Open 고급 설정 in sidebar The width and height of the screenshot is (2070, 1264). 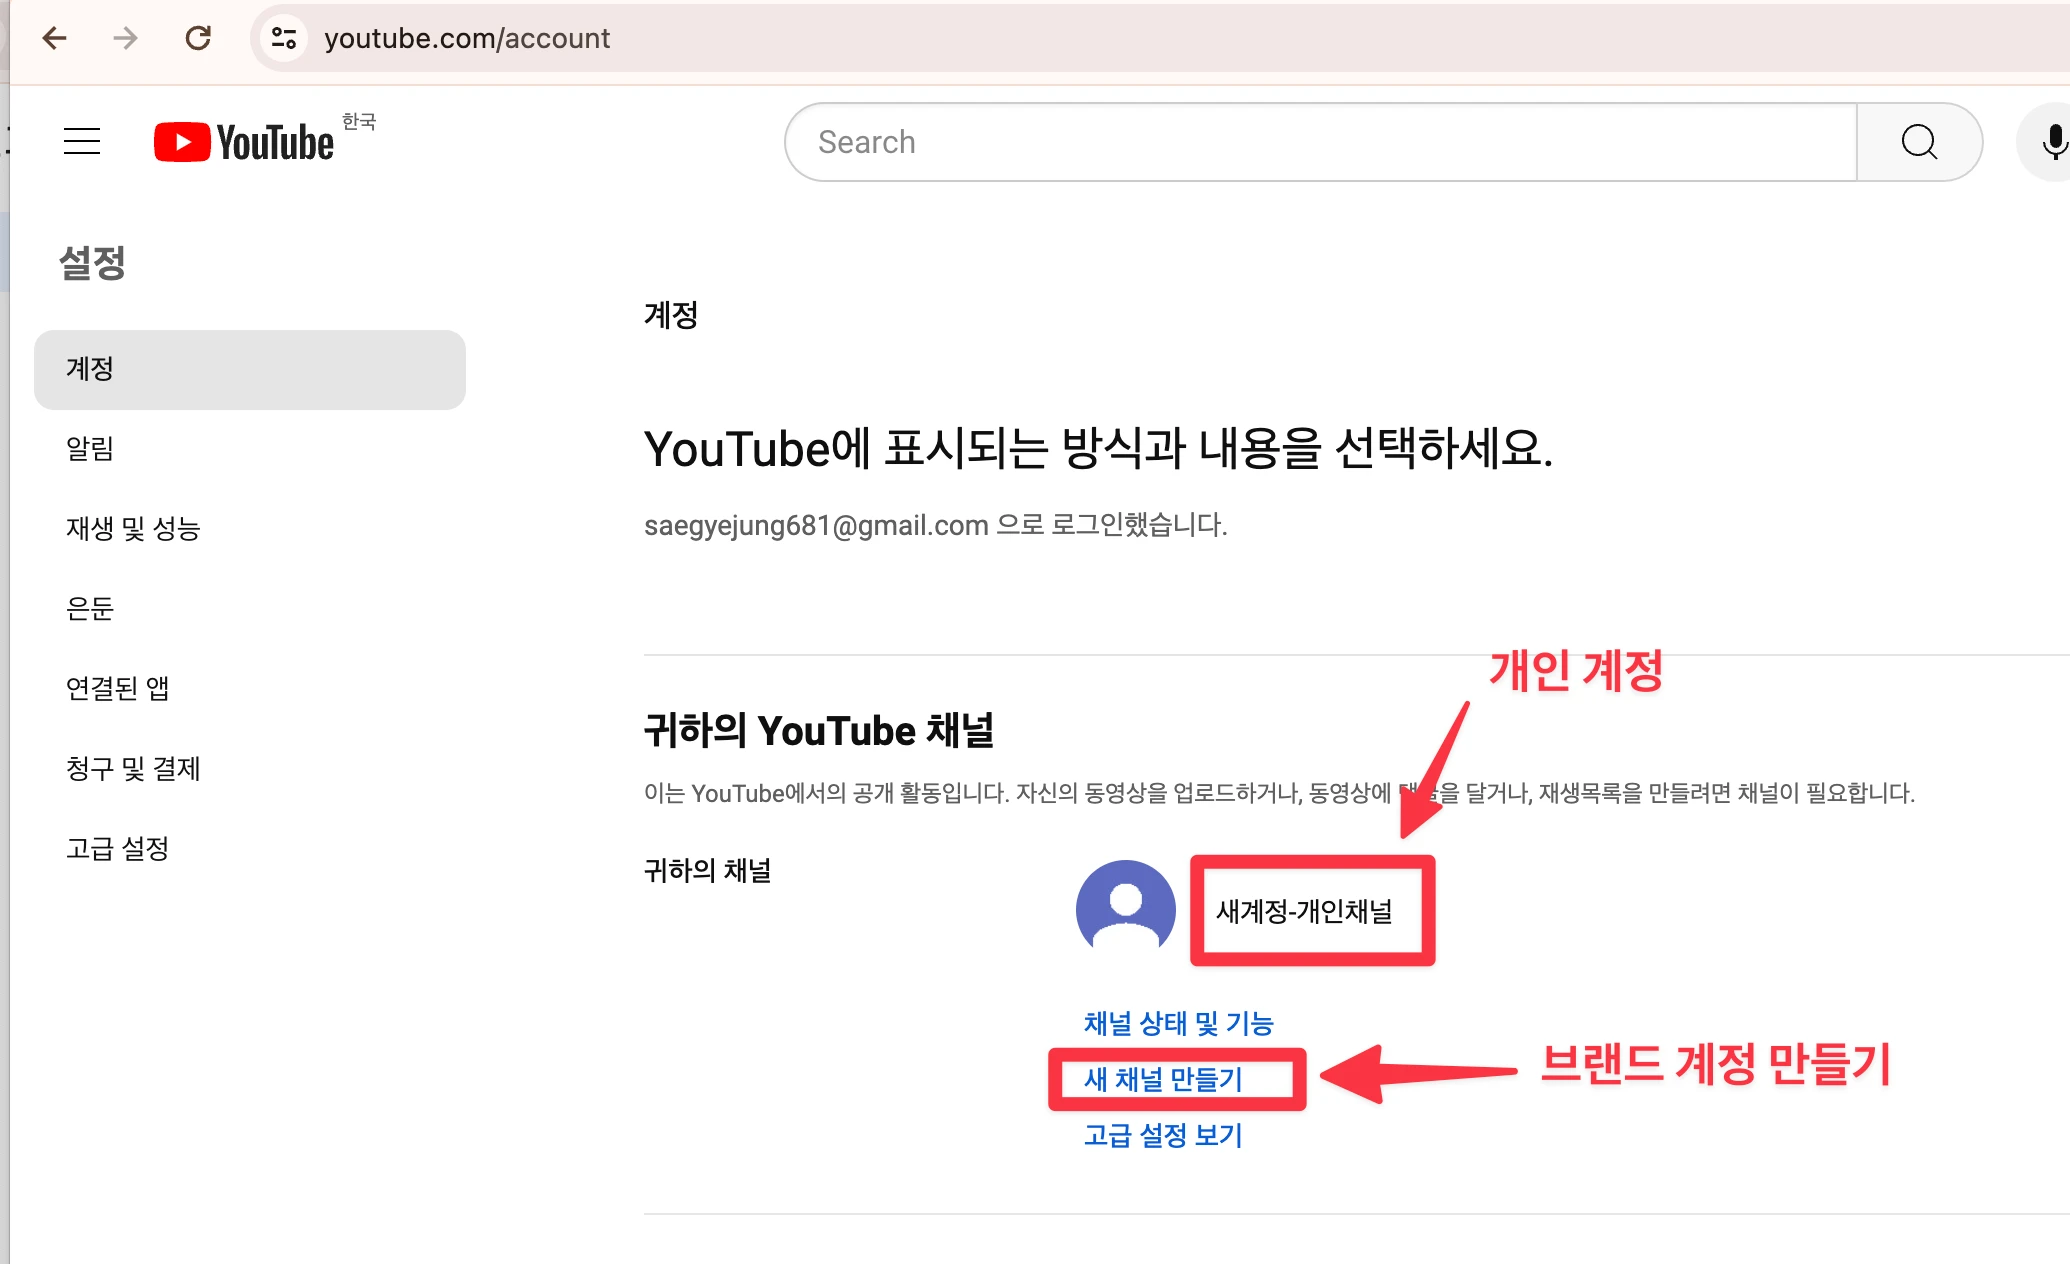click(x=117, y=848)
